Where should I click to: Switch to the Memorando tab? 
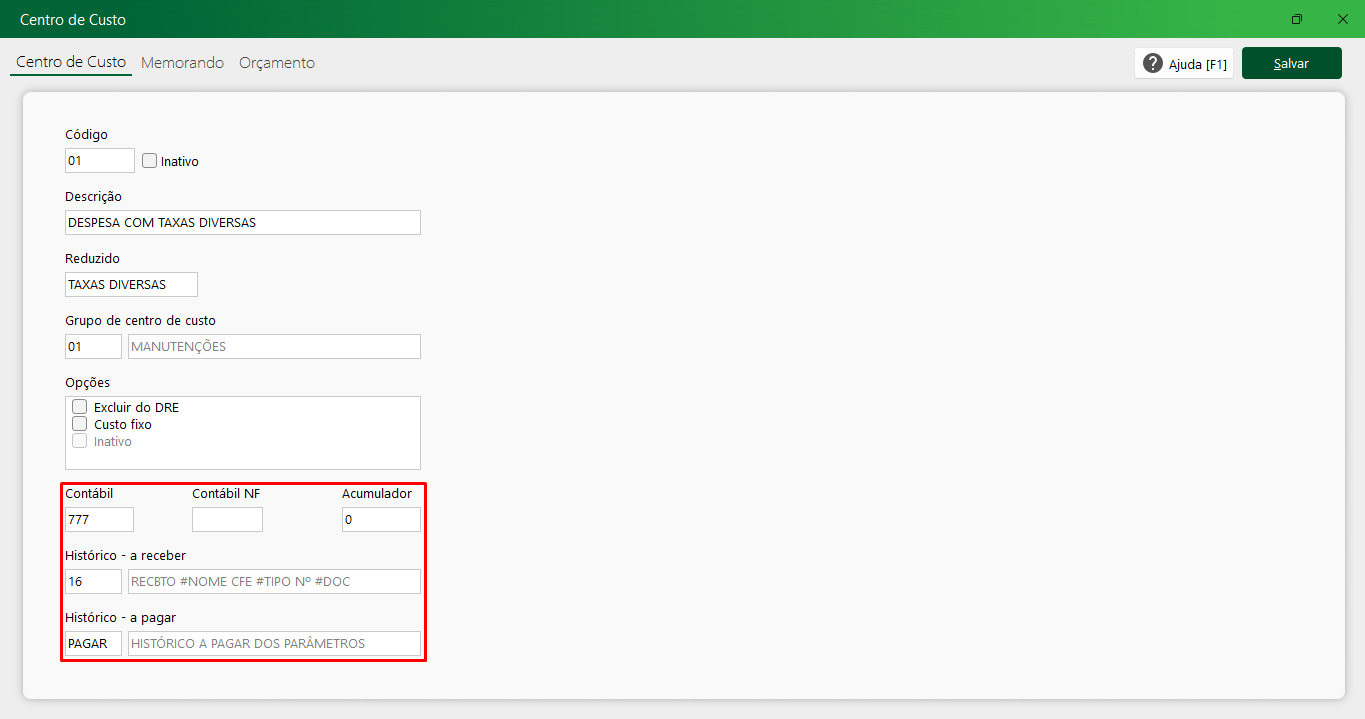coord(182,63)
